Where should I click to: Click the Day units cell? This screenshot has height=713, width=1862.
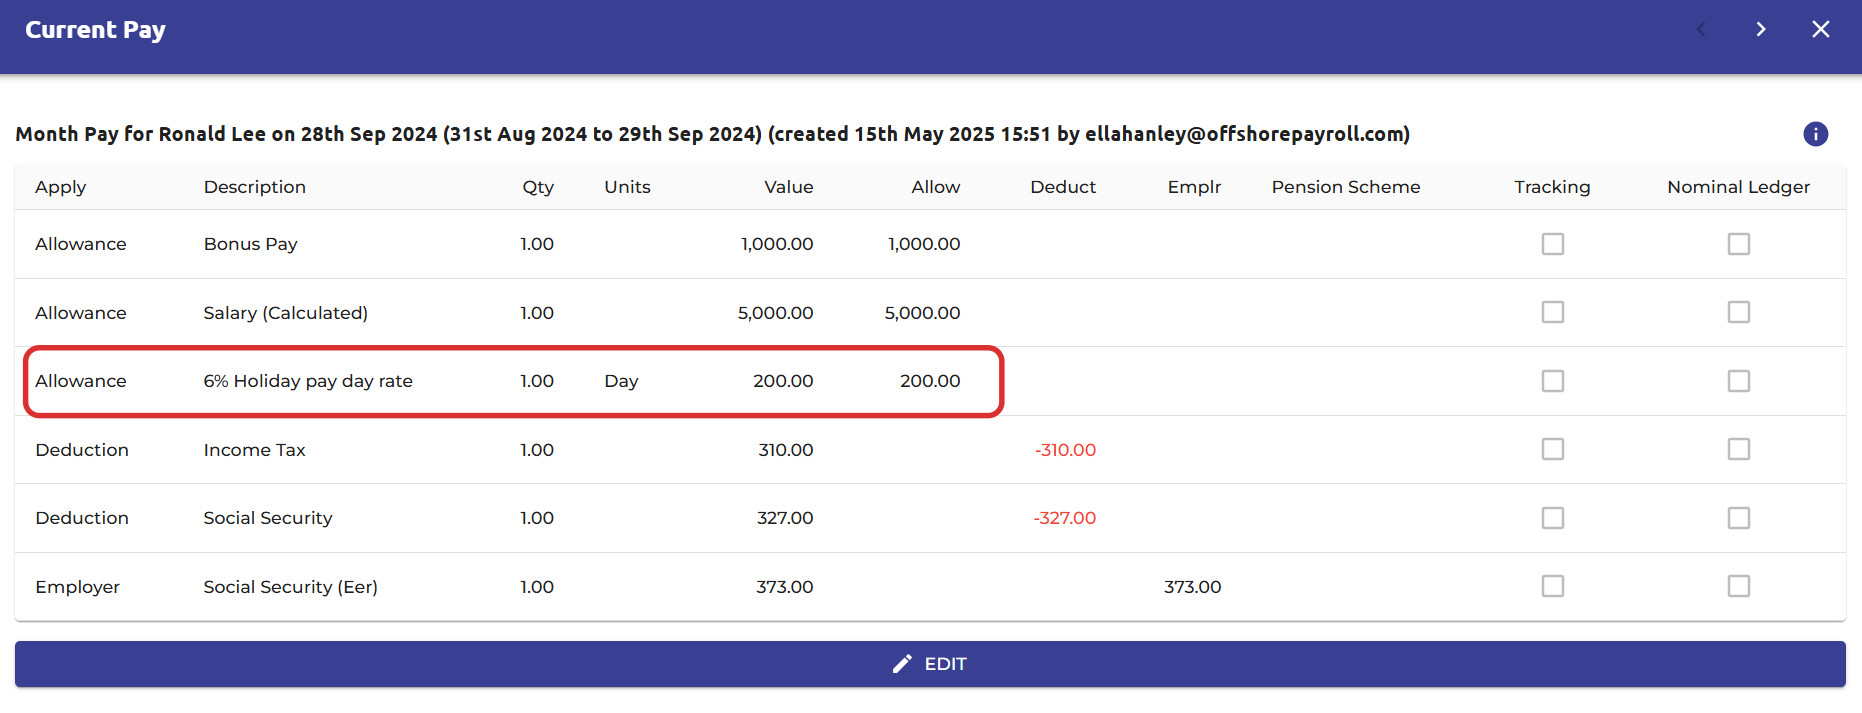coord(621,381)
